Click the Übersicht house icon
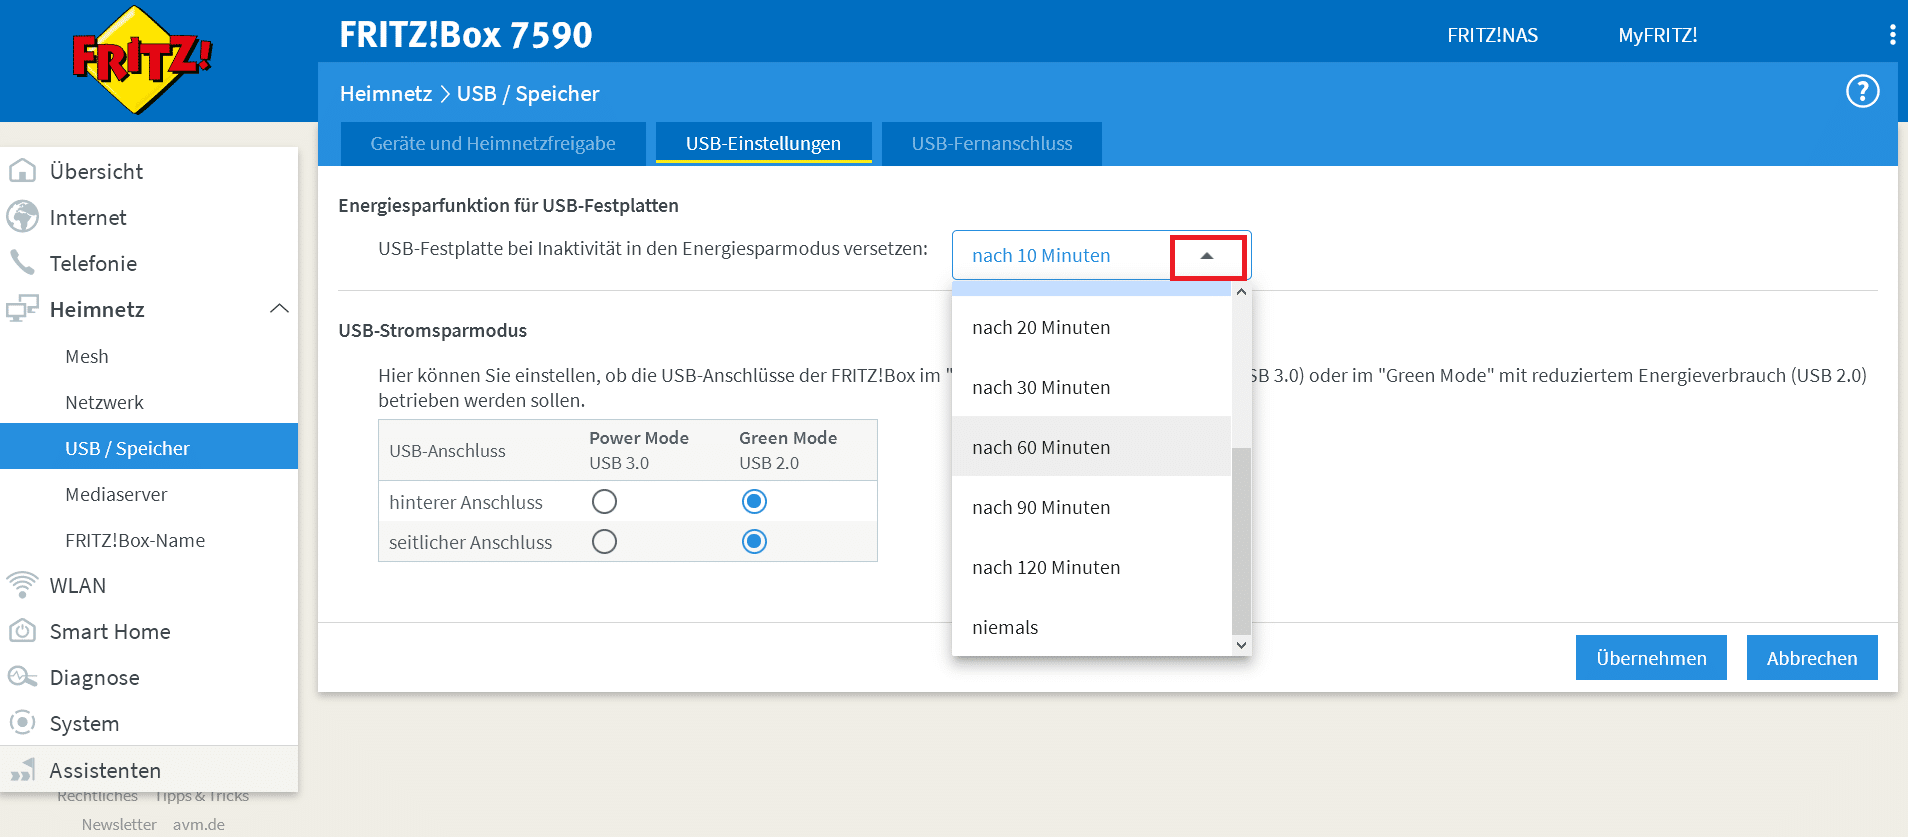This screenshot has width=1908, height=837. tap(22, 171)
